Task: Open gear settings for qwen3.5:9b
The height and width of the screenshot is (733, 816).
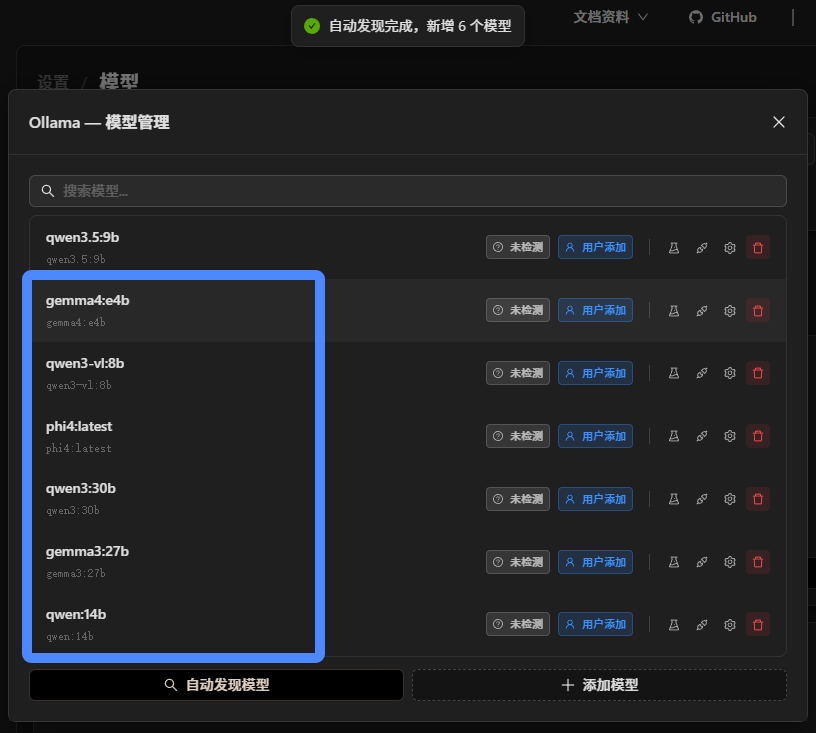Action: pyautogui.click(x=730, y=248)
